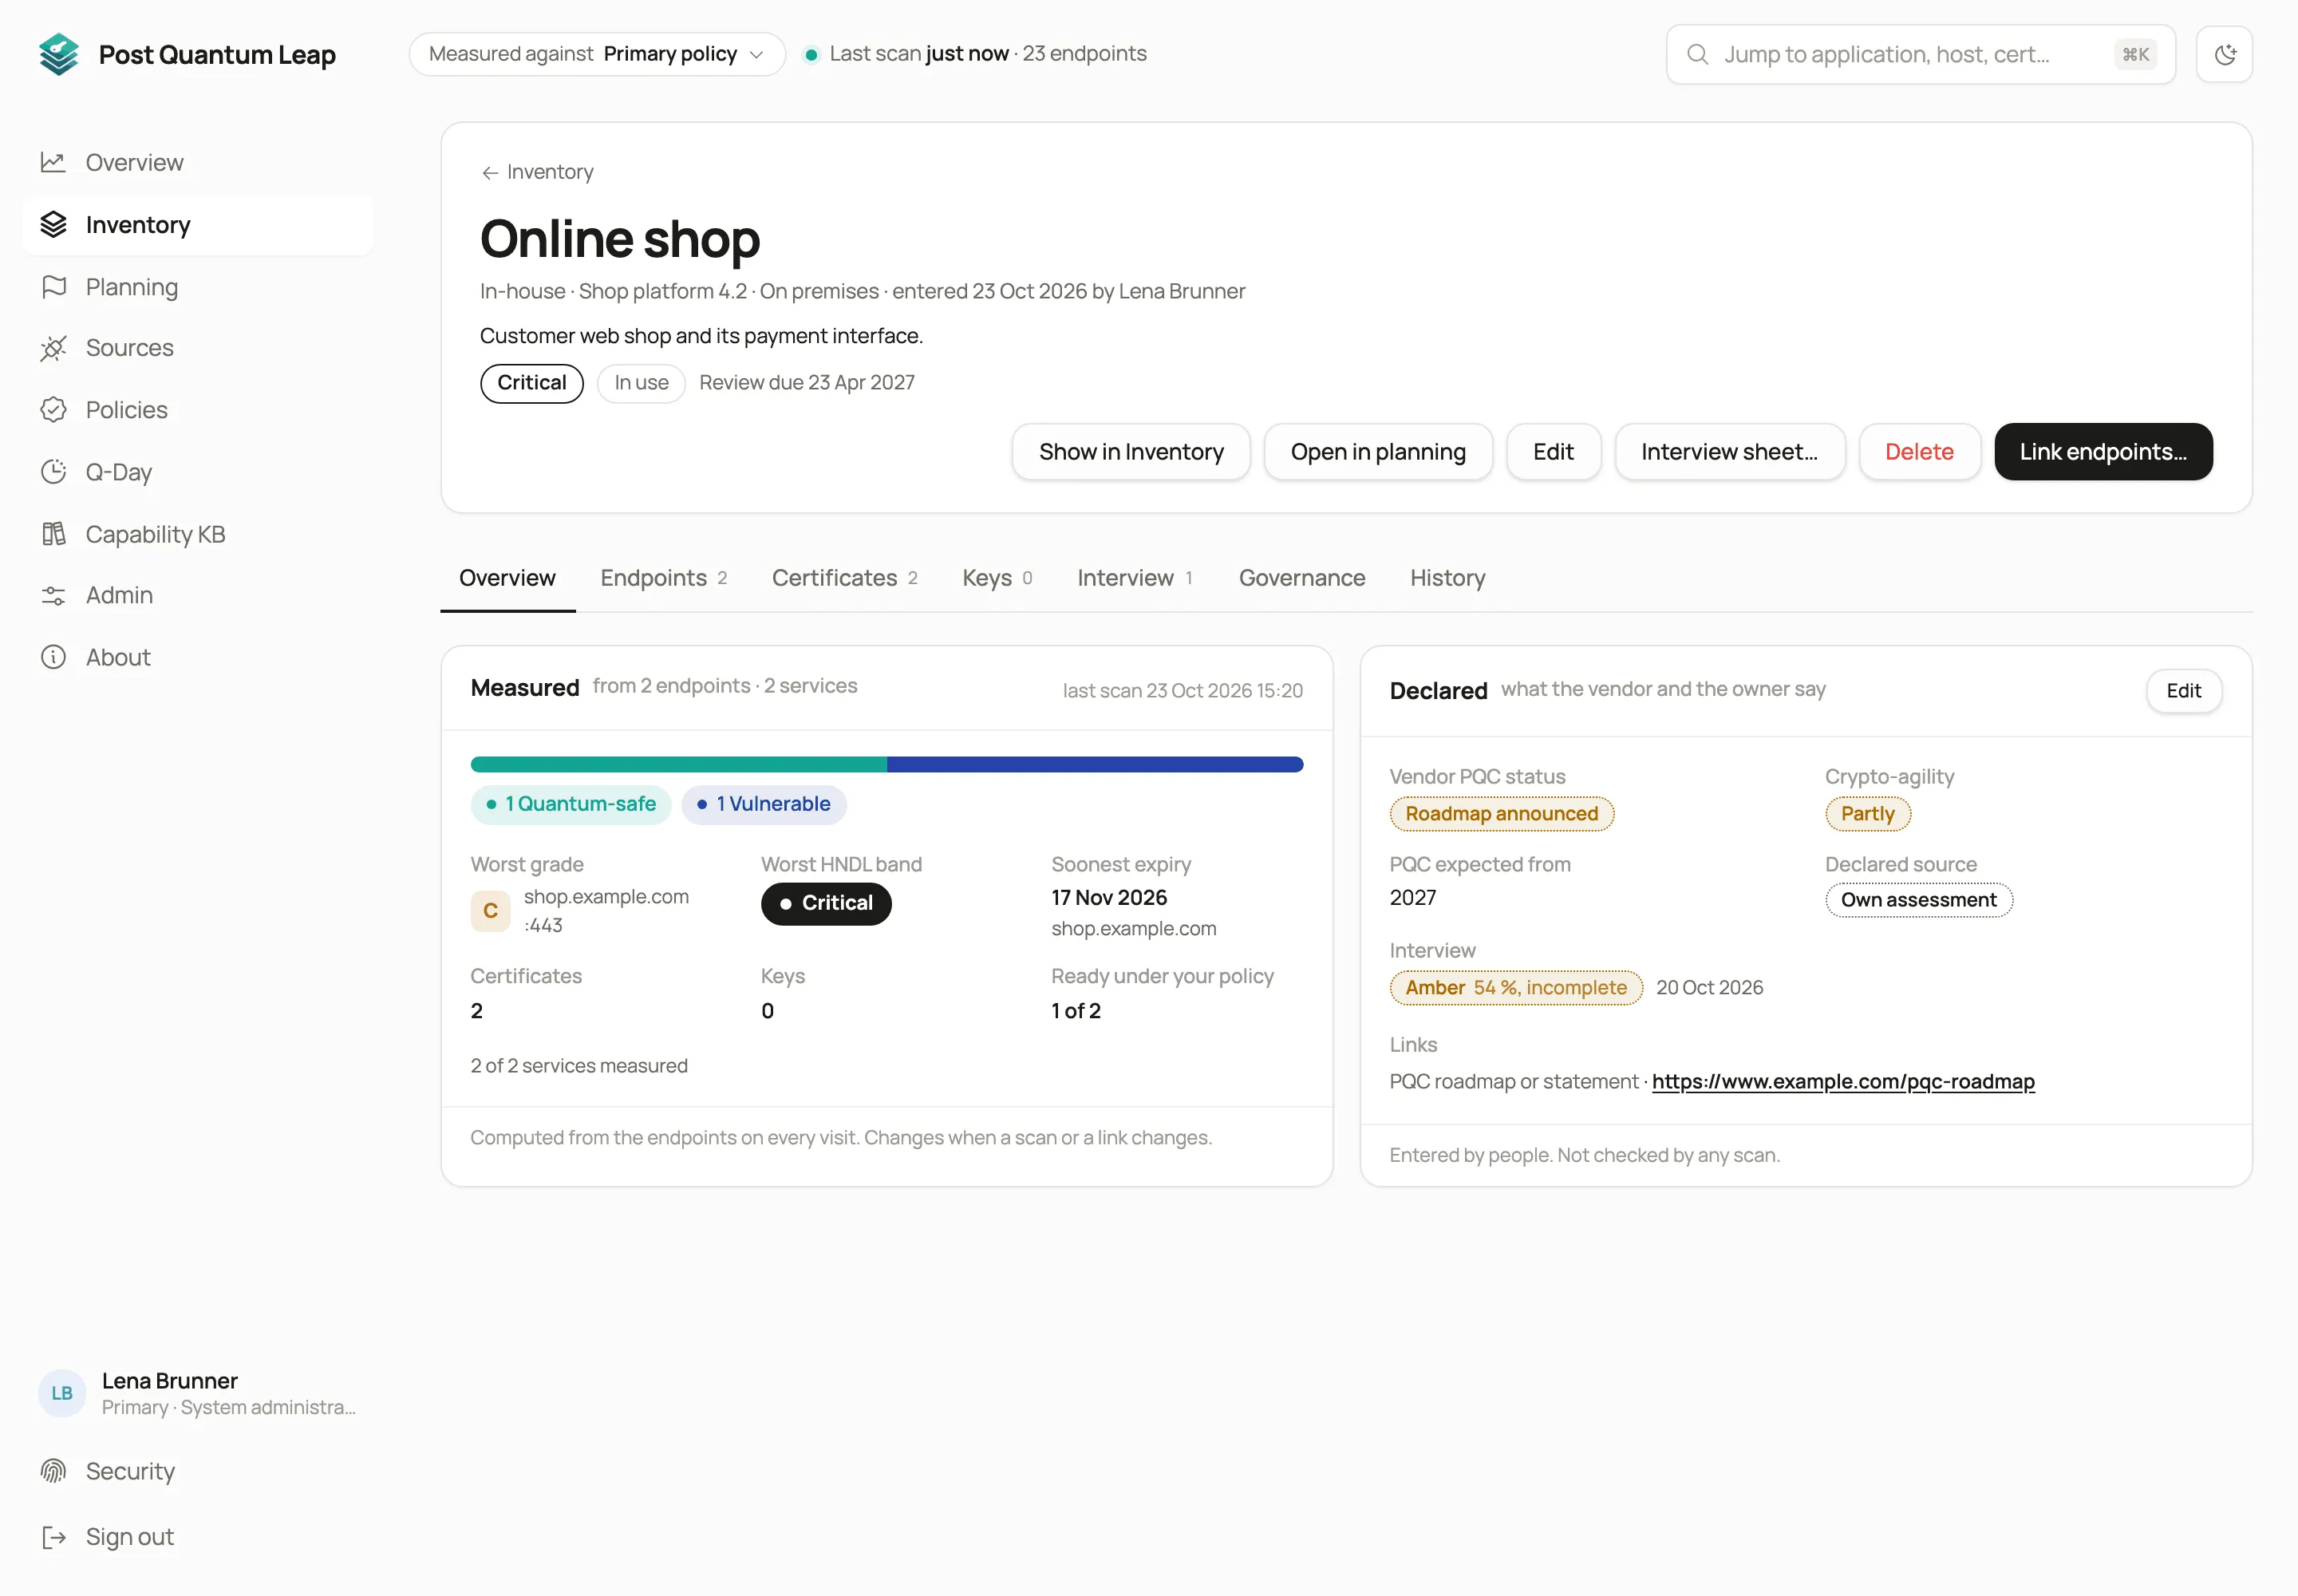
Task: Switch to the Endpoints tab
Action: click(x=664, y=578)
